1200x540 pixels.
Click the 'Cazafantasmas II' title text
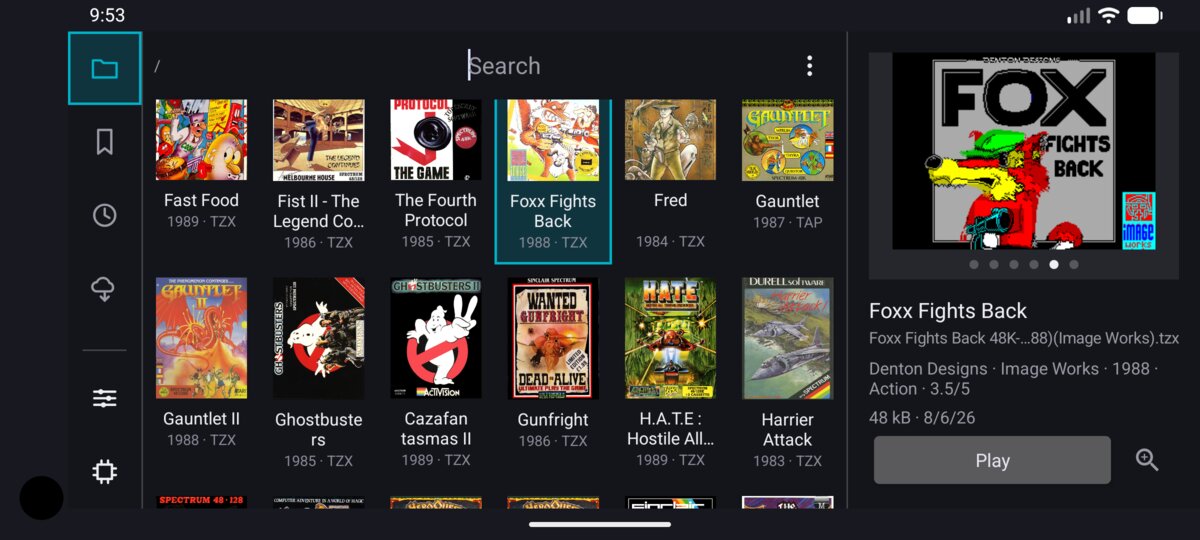click(x=436, y=429)
